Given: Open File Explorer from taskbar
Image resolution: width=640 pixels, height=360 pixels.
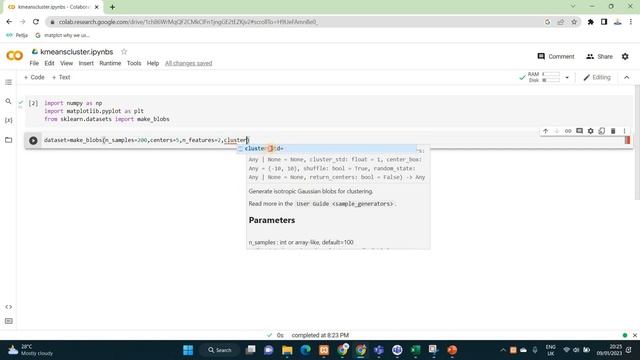Looking at the screenshot, I should click(x=287, y=350).
